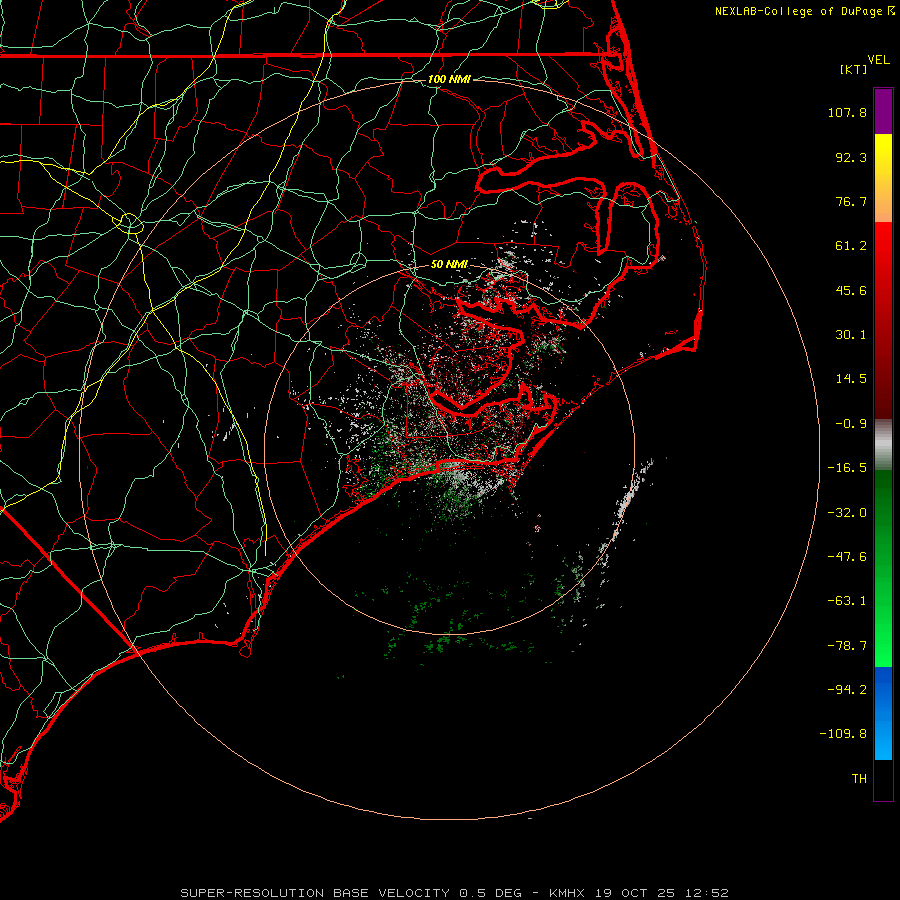
Task: Select the 50 NMI range ring label
Action: 449,264
